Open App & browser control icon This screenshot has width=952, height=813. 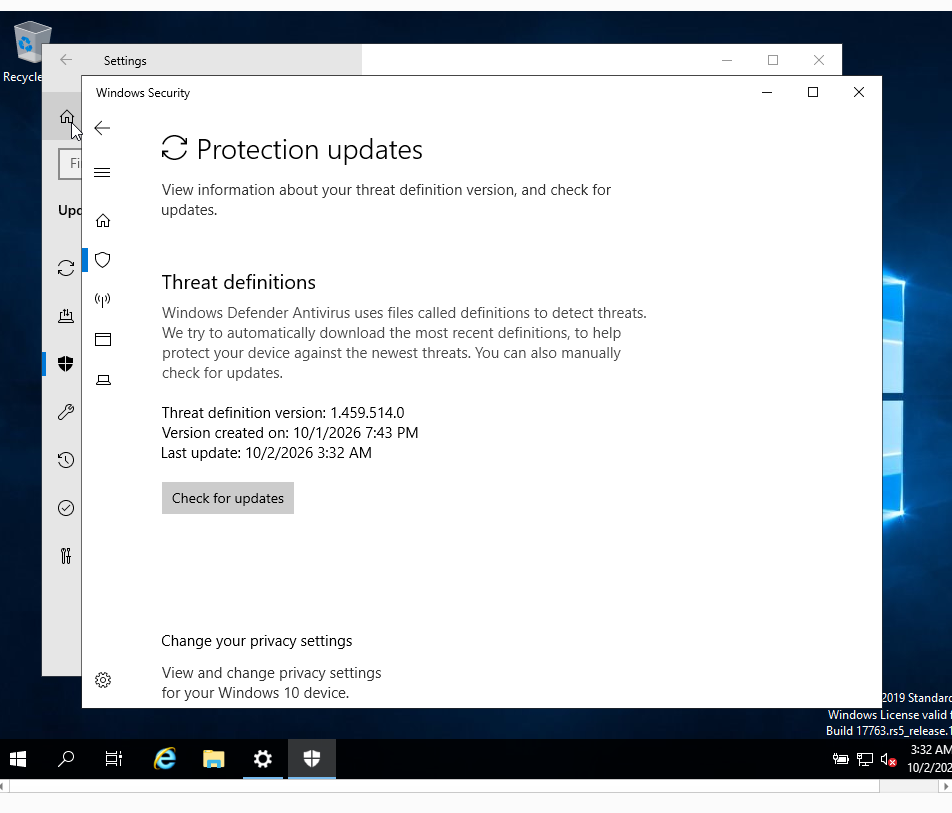[103, 339]
